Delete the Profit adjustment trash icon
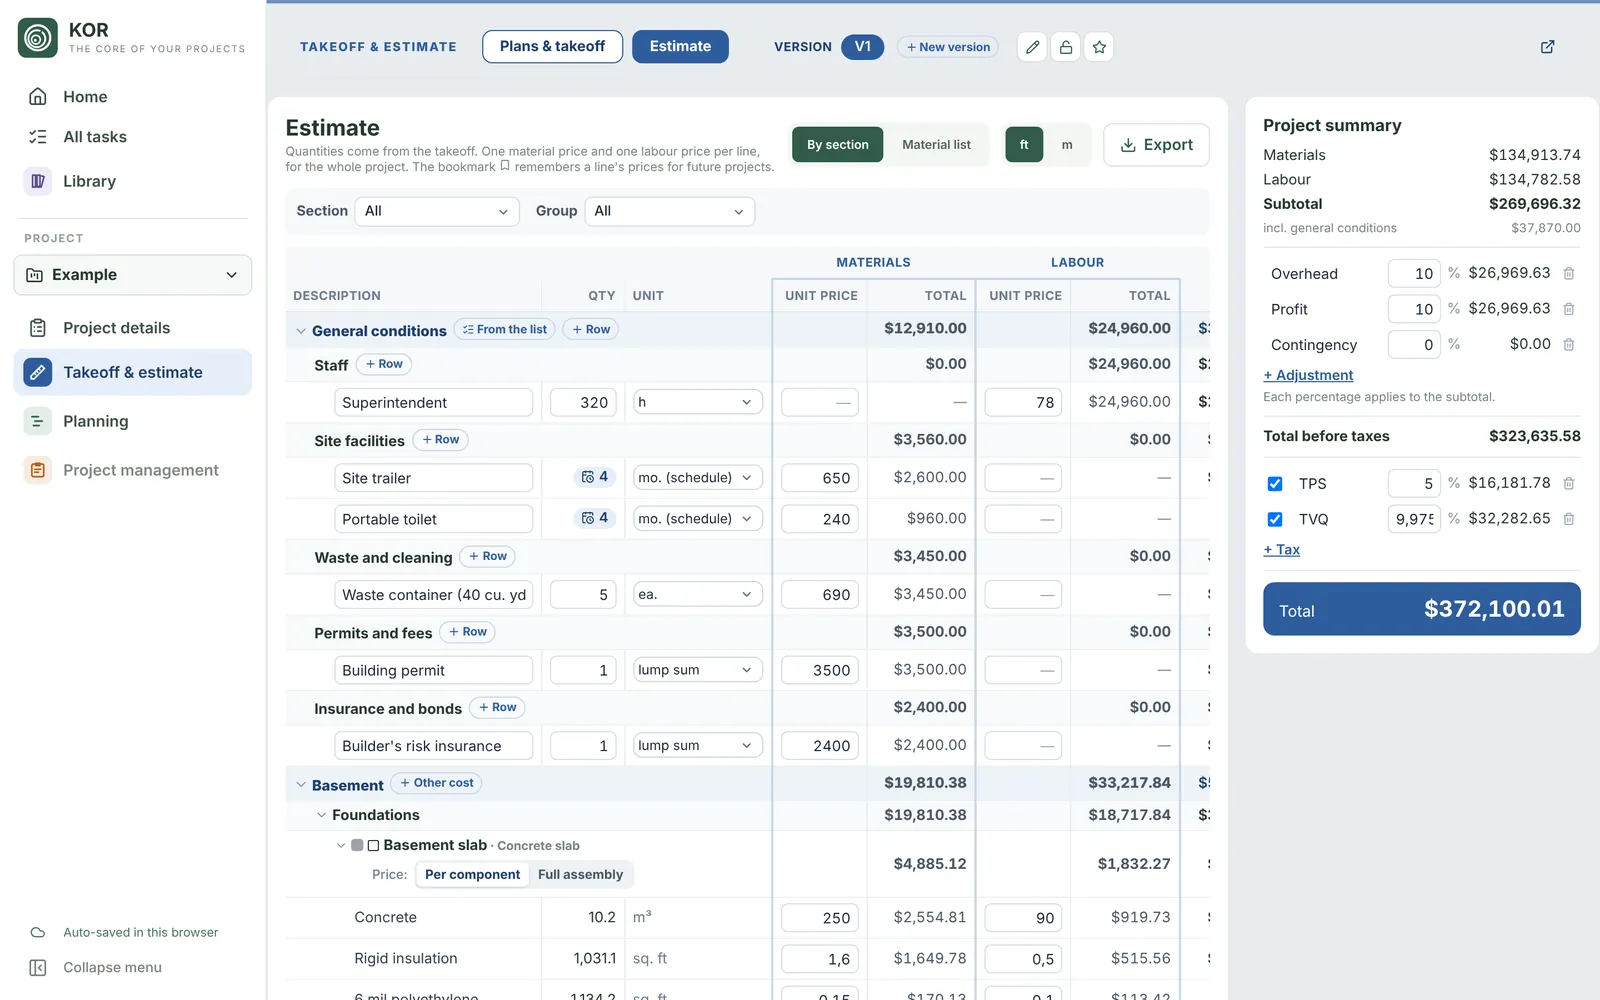 click(x=1569, y=309)
